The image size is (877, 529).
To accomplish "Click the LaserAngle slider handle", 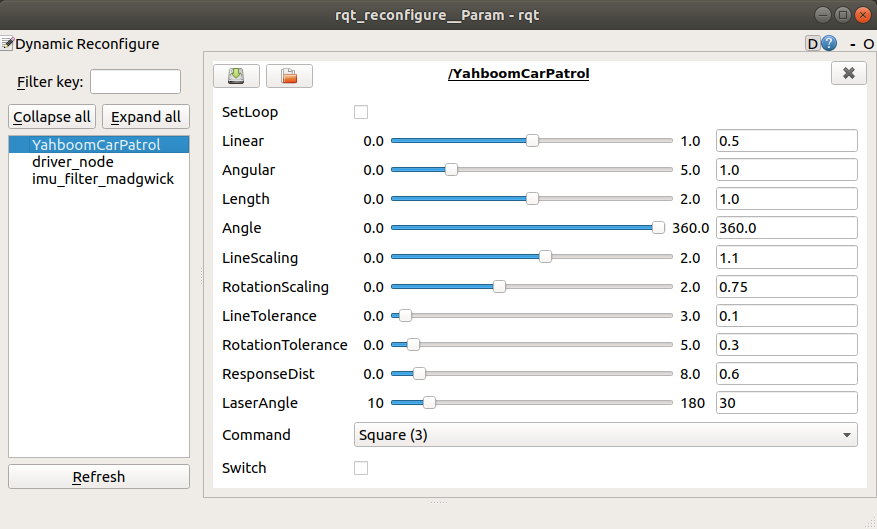I will coord(429,403).
